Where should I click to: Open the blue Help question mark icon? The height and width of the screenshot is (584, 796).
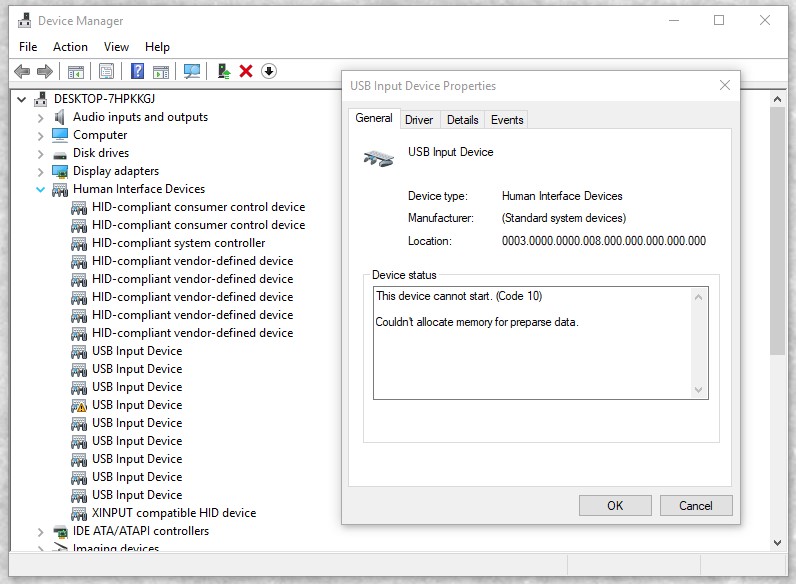point(137,71)
